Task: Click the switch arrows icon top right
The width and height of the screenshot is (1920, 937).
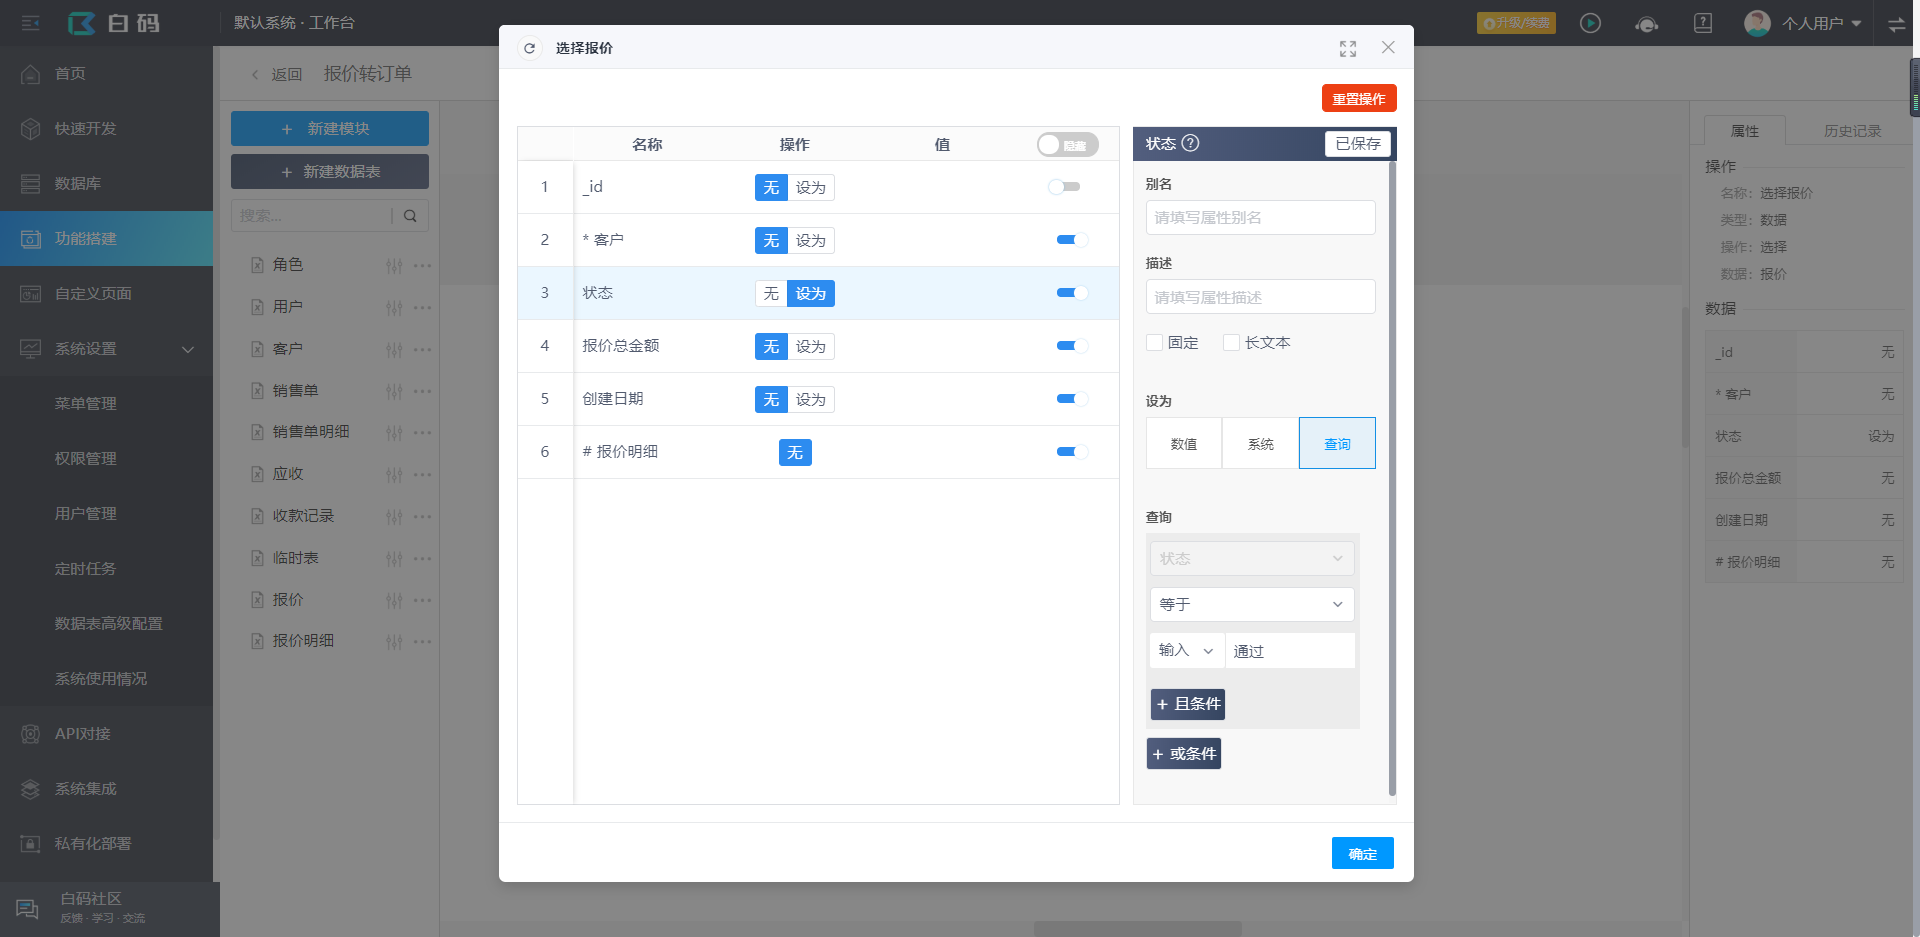Action: (x=1897, y=24)
